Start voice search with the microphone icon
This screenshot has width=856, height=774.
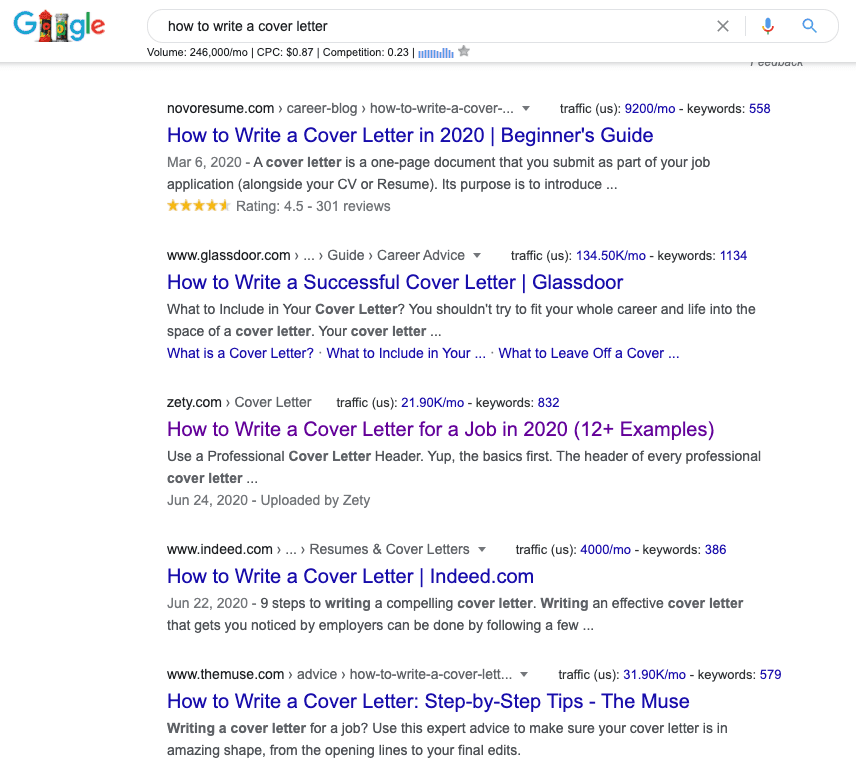point(768,26)
